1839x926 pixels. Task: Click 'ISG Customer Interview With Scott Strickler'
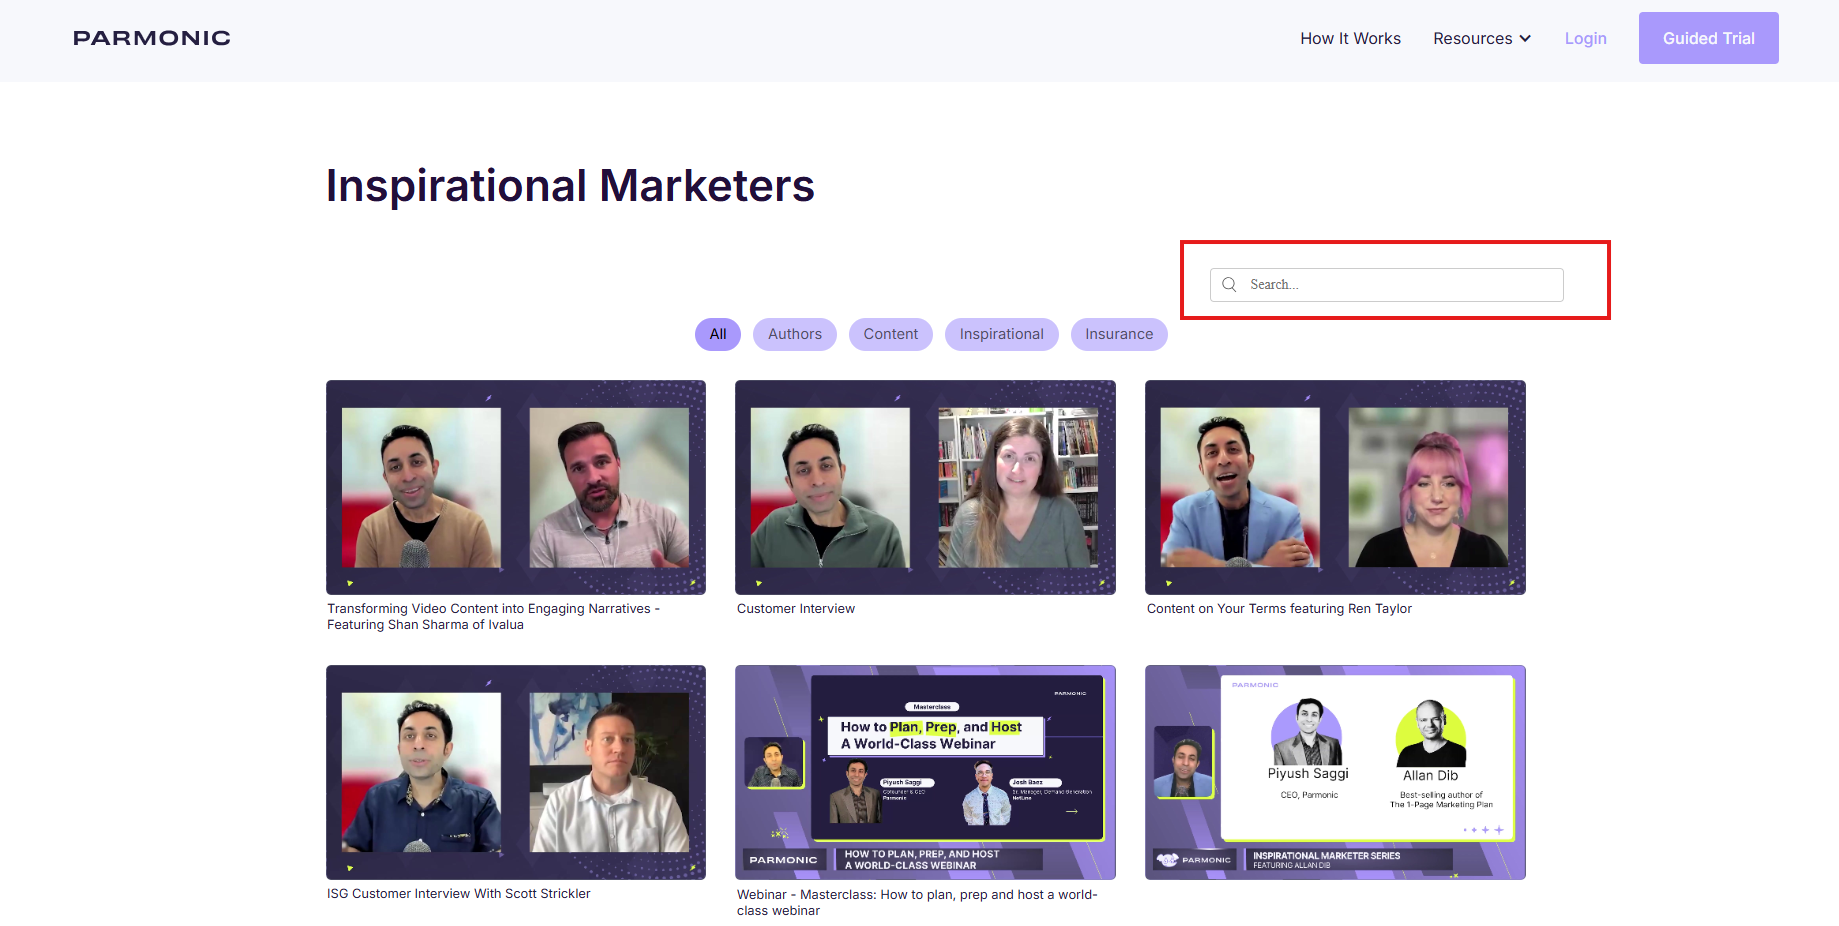point(459,894)
